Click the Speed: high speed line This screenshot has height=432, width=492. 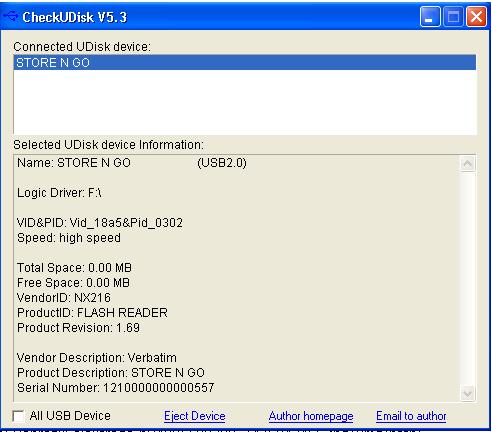[69, 238]
